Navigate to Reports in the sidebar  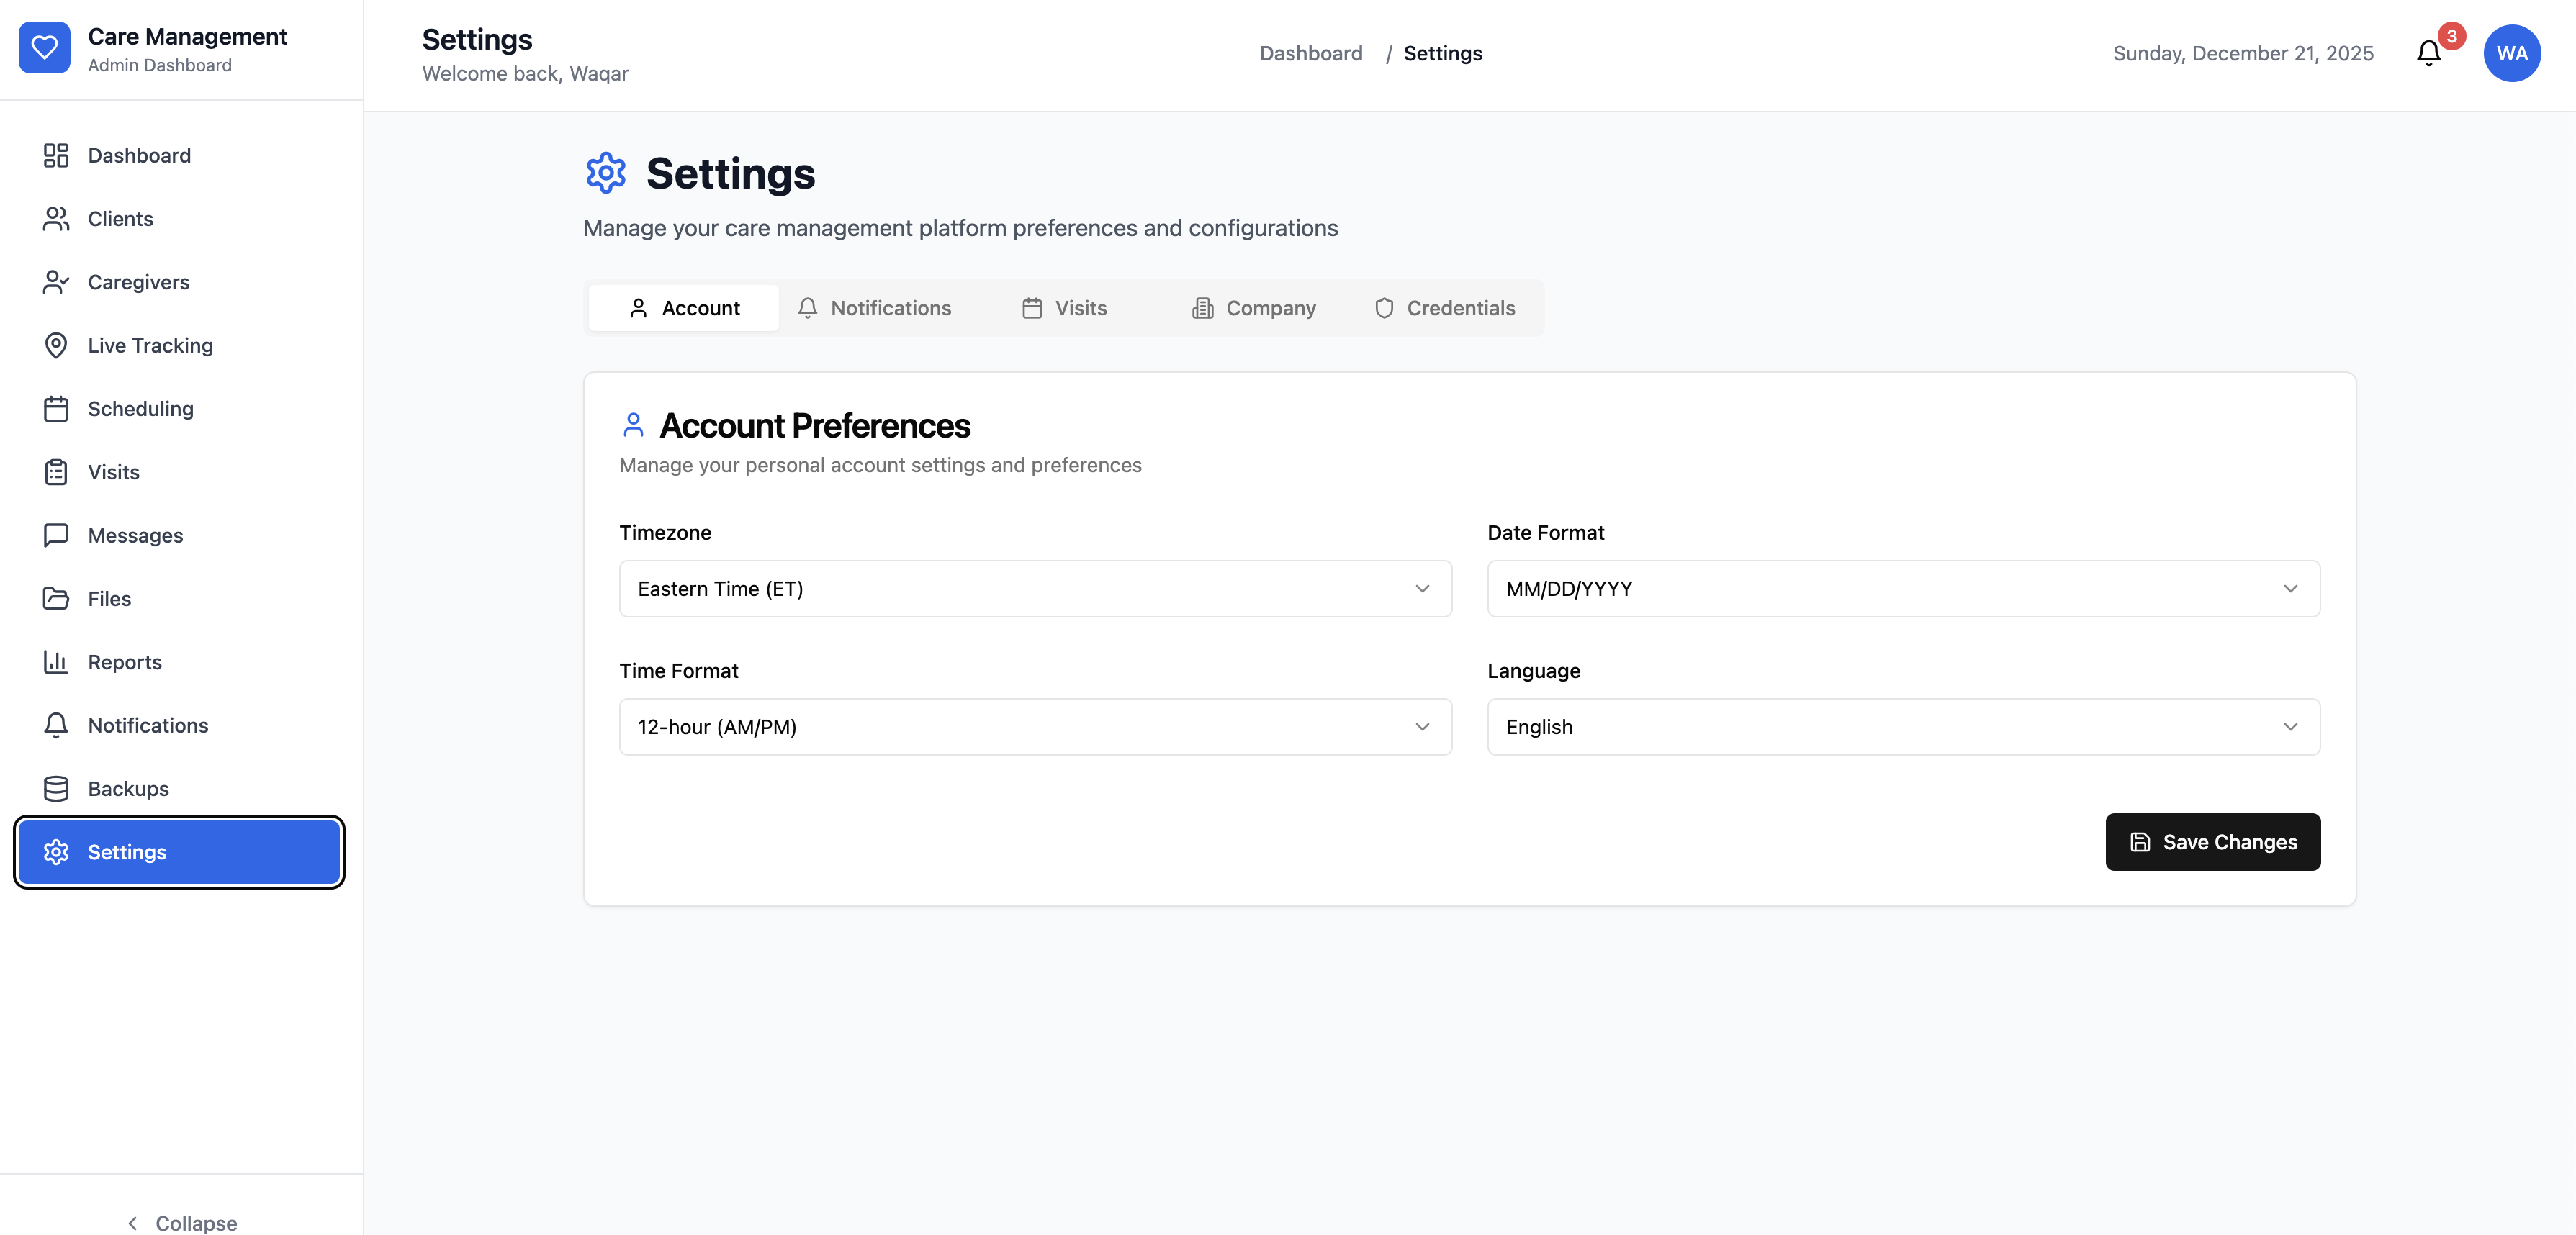pyautogui.click(x=124, y=662)
